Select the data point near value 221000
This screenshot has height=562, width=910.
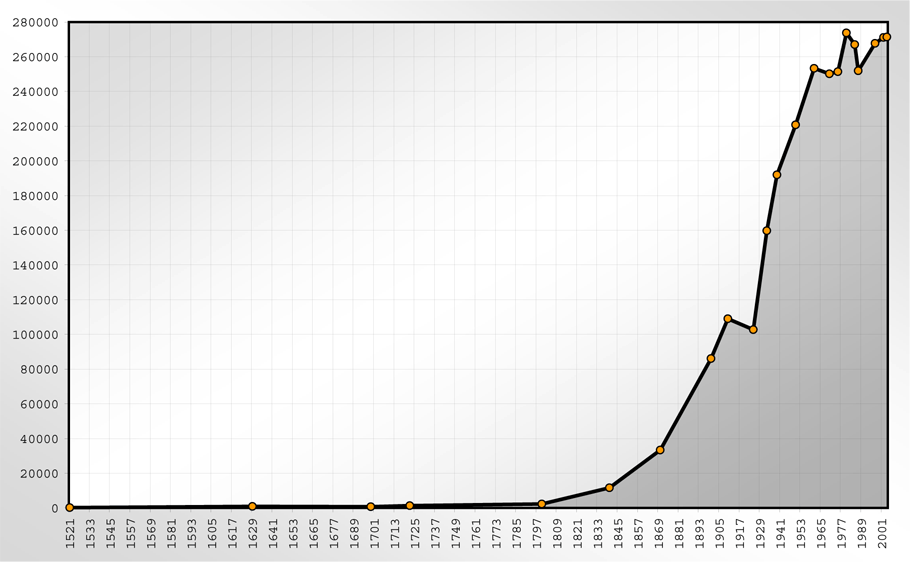[x=796, y=125]
